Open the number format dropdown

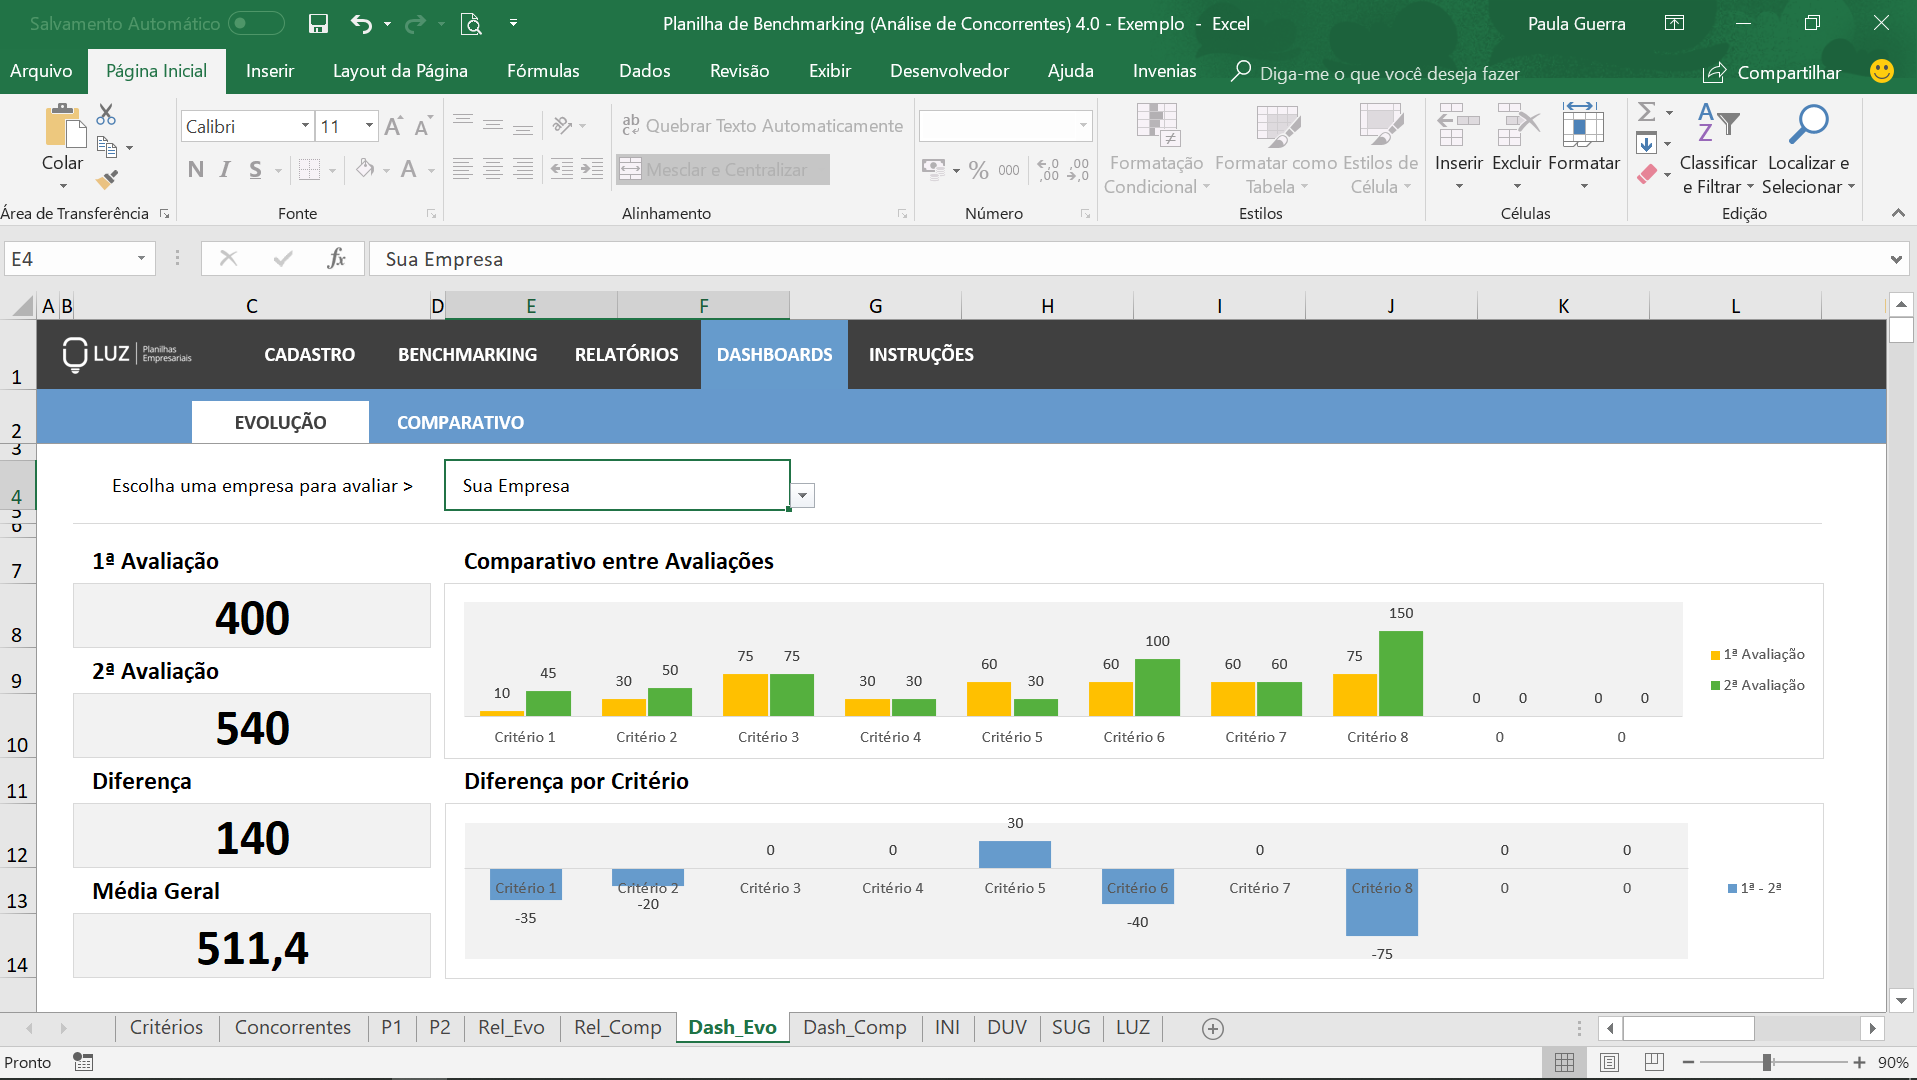(1083, 126)
